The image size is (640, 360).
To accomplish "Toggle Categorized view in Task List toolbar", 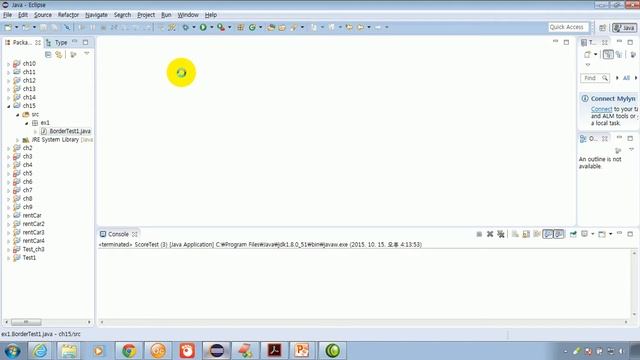I will coord(608,54).
